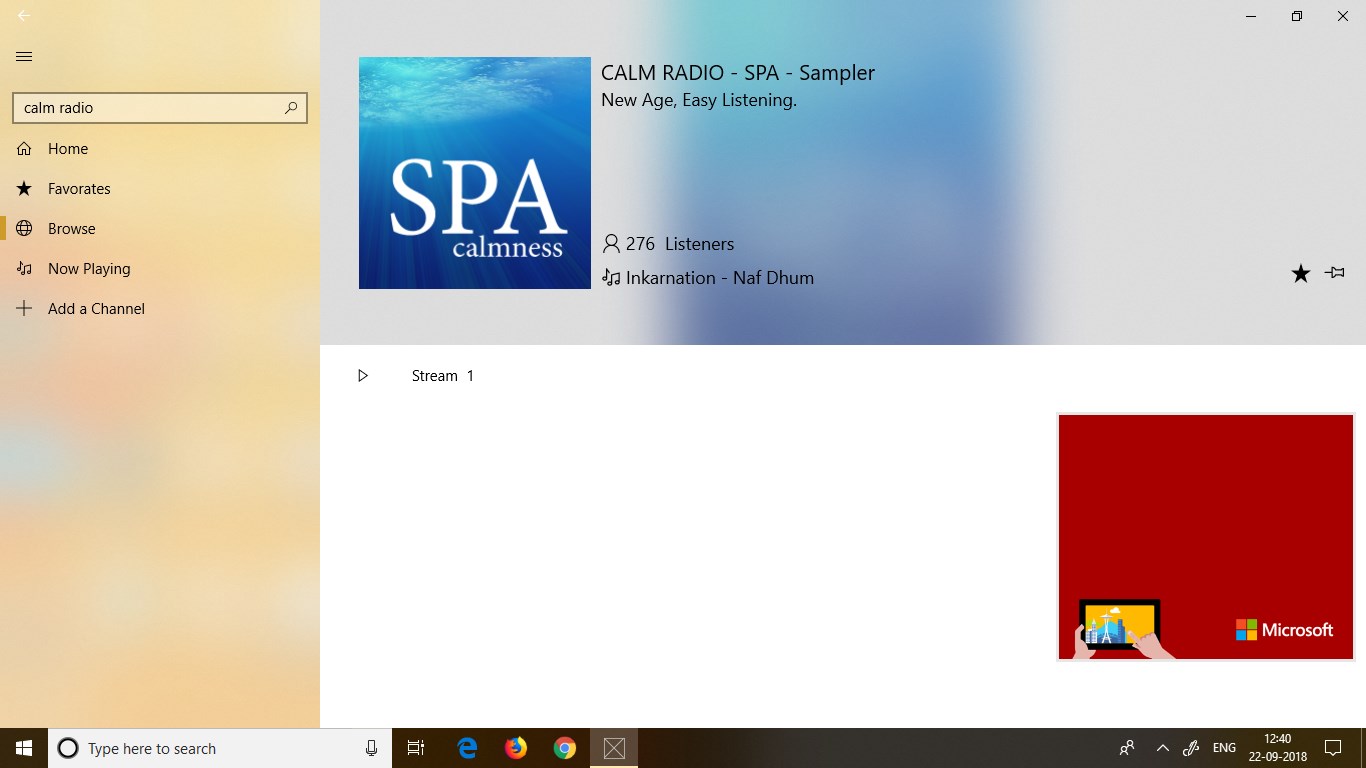Click the station title 'CALM RADIO - SPA - Sampler'

coord(738,73)
